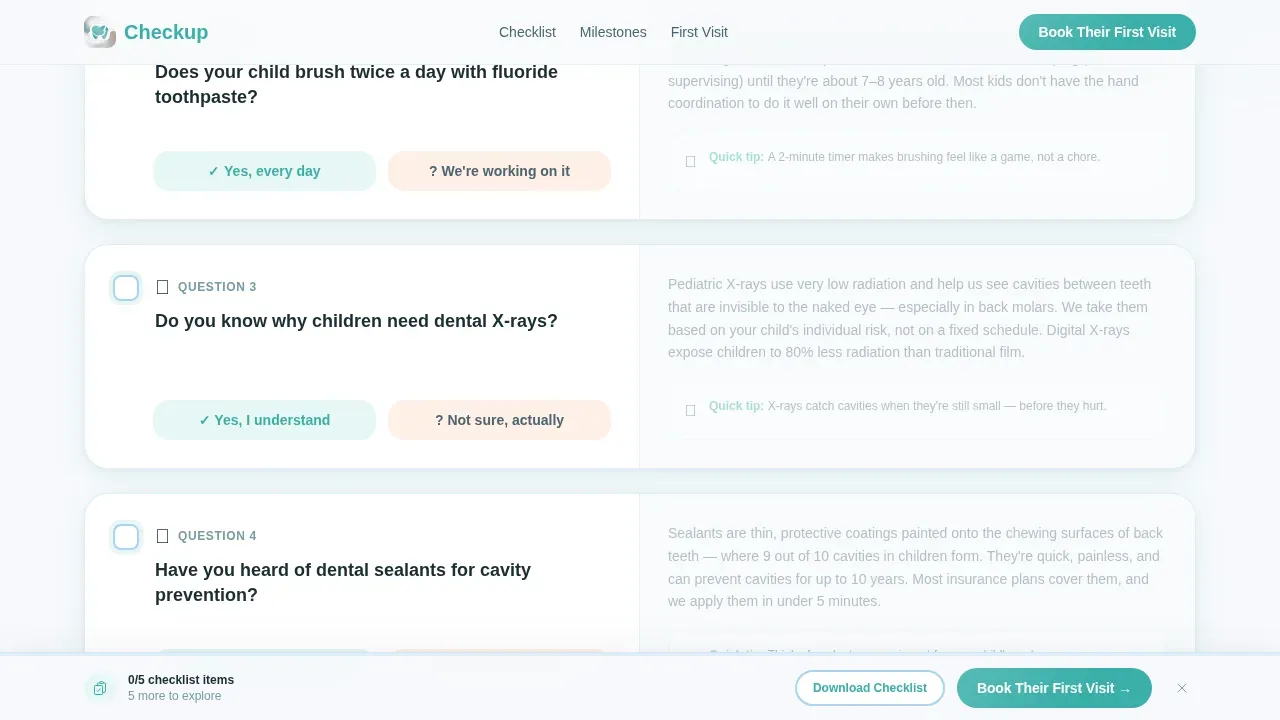This screenshot has height=720, width=1280.
Task: Click the '0/5 checklist items' text
Action: pos(181,680)
